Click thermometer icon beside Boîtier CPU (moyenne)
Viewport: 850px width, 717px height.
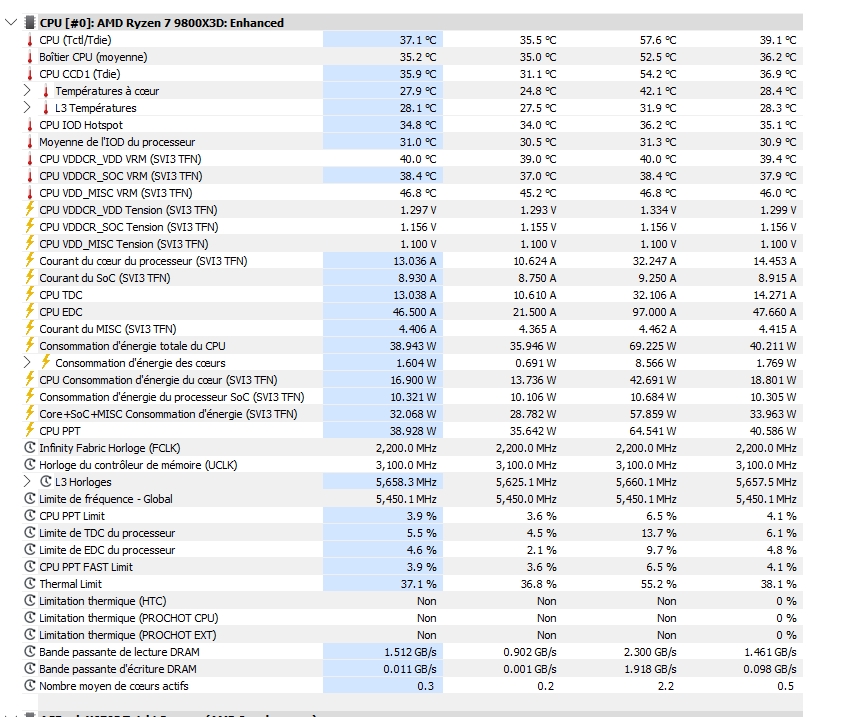click(30, 57)
